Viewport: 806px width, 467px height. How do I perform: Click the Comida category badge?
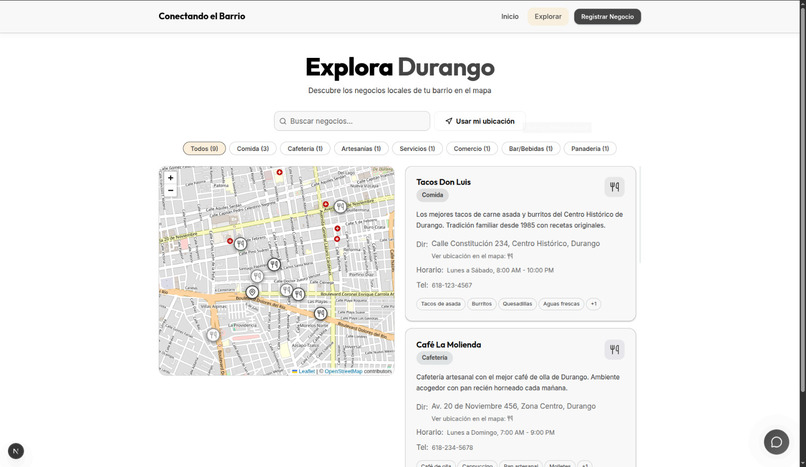point(432,195)
